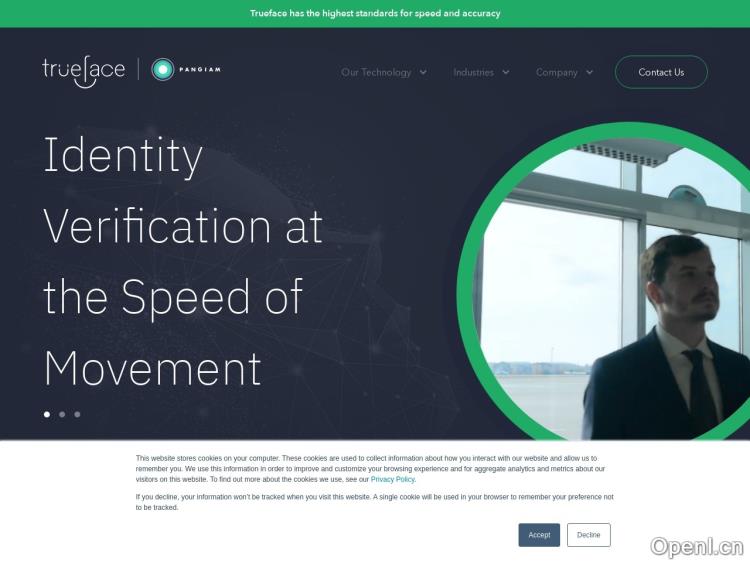Image resolution: width=750 pixels, height=562 pixels.
Task: Click the Identity Verification hero heading
Action: click(x=183, y=261)
